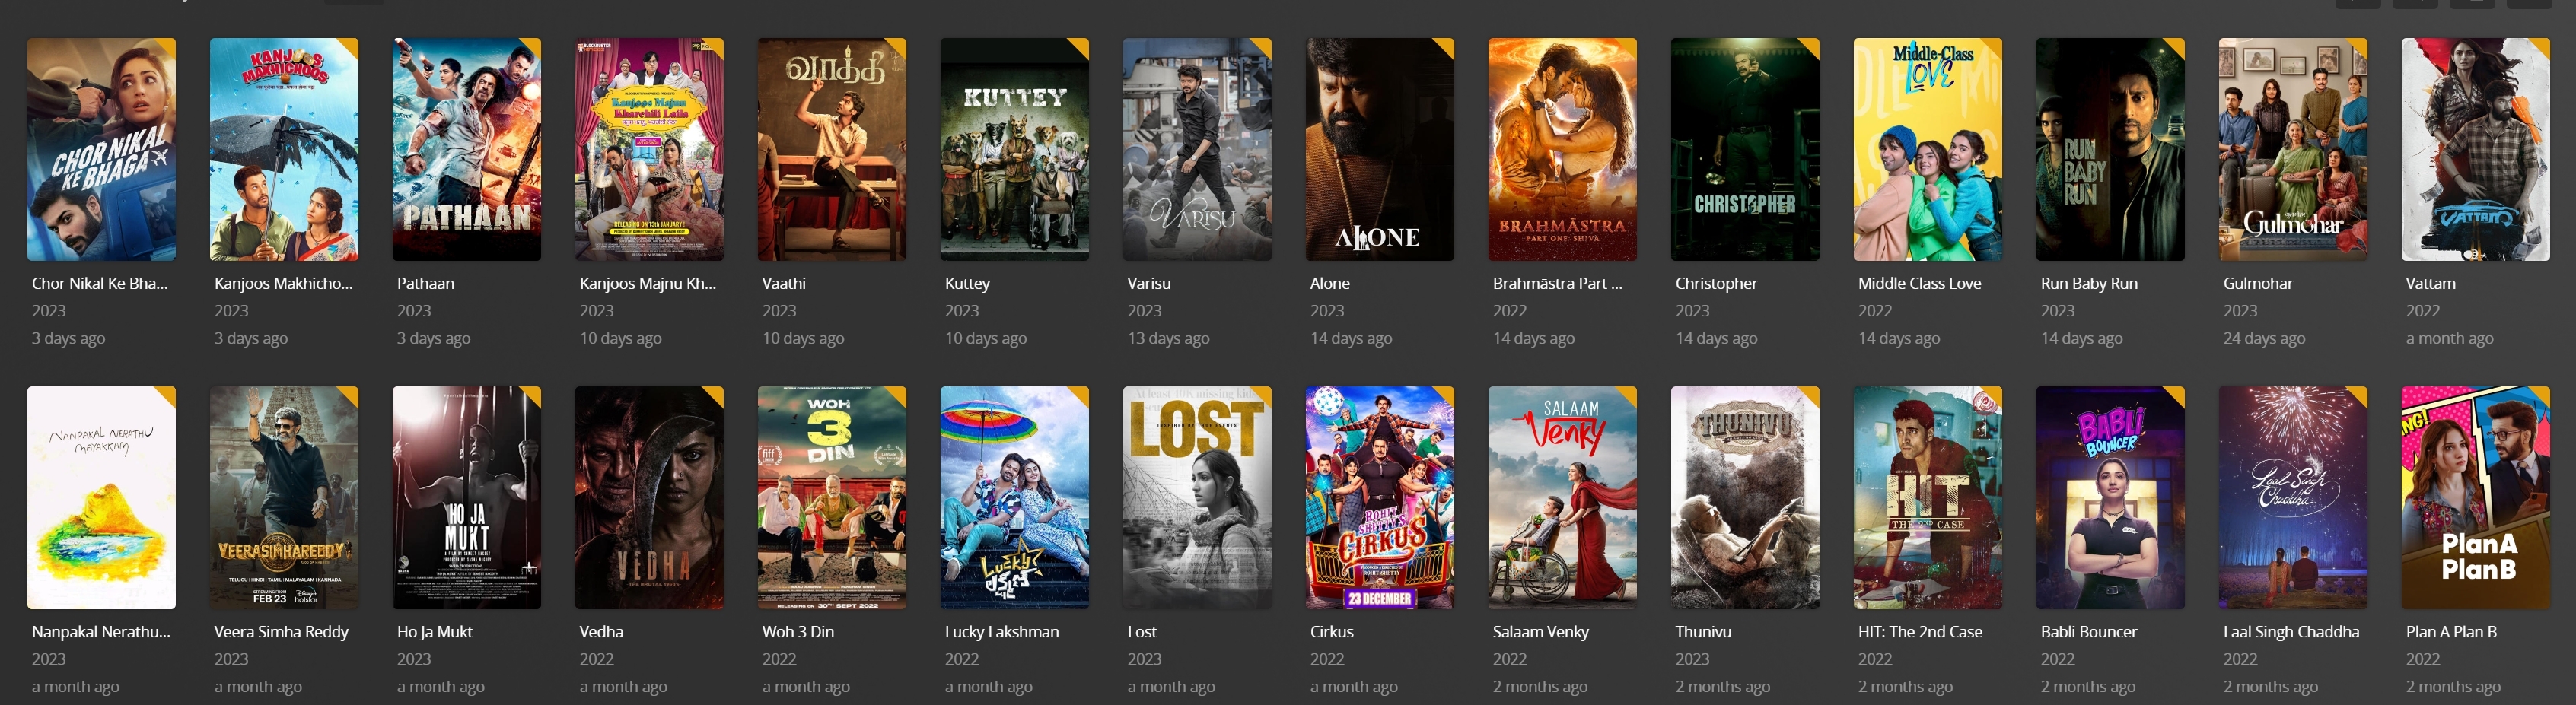Click the Vattam title text
Viewport: 2576px width, 705px height.
point(2430,283)
